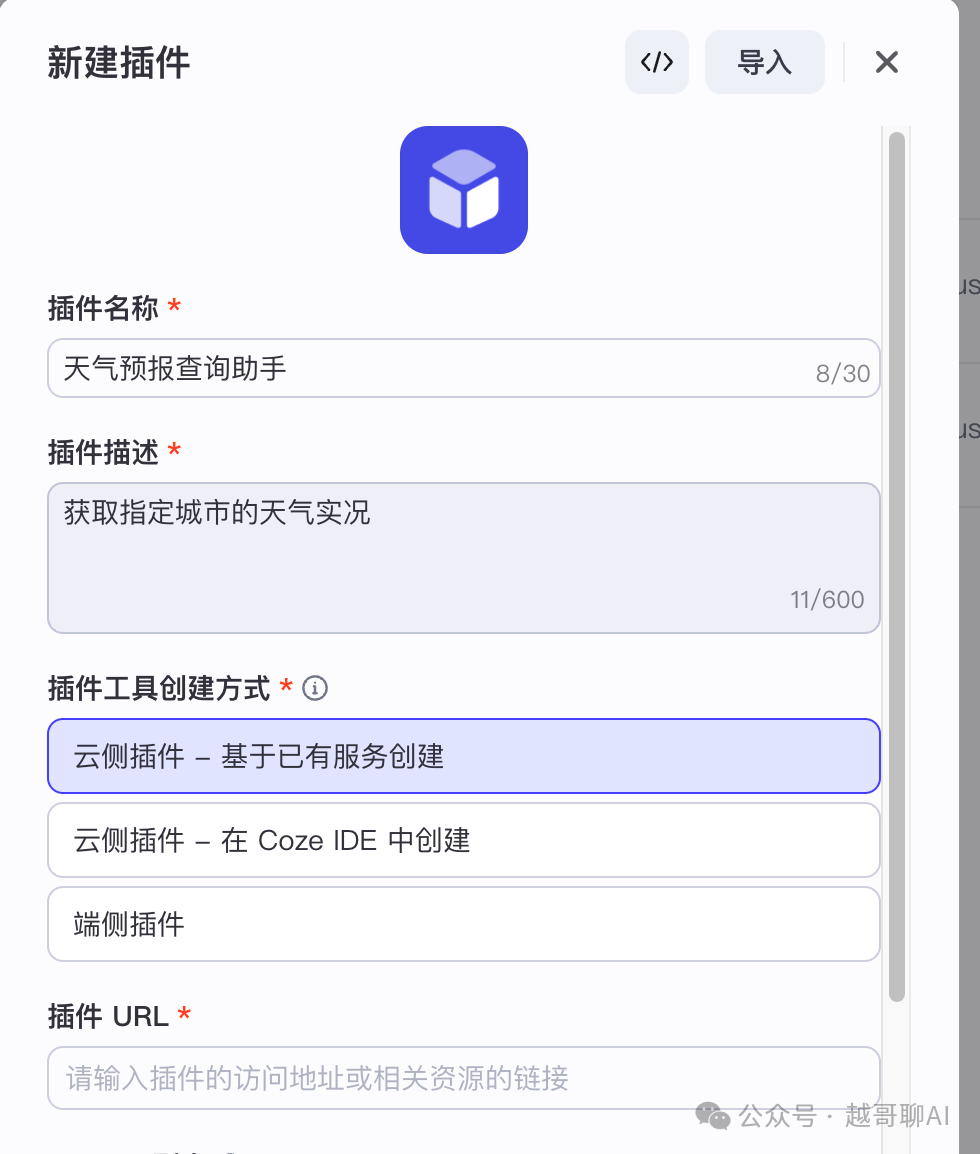Select 云侧插件 – 在 Coze IDE 中创建 option

tap(464, 840)
